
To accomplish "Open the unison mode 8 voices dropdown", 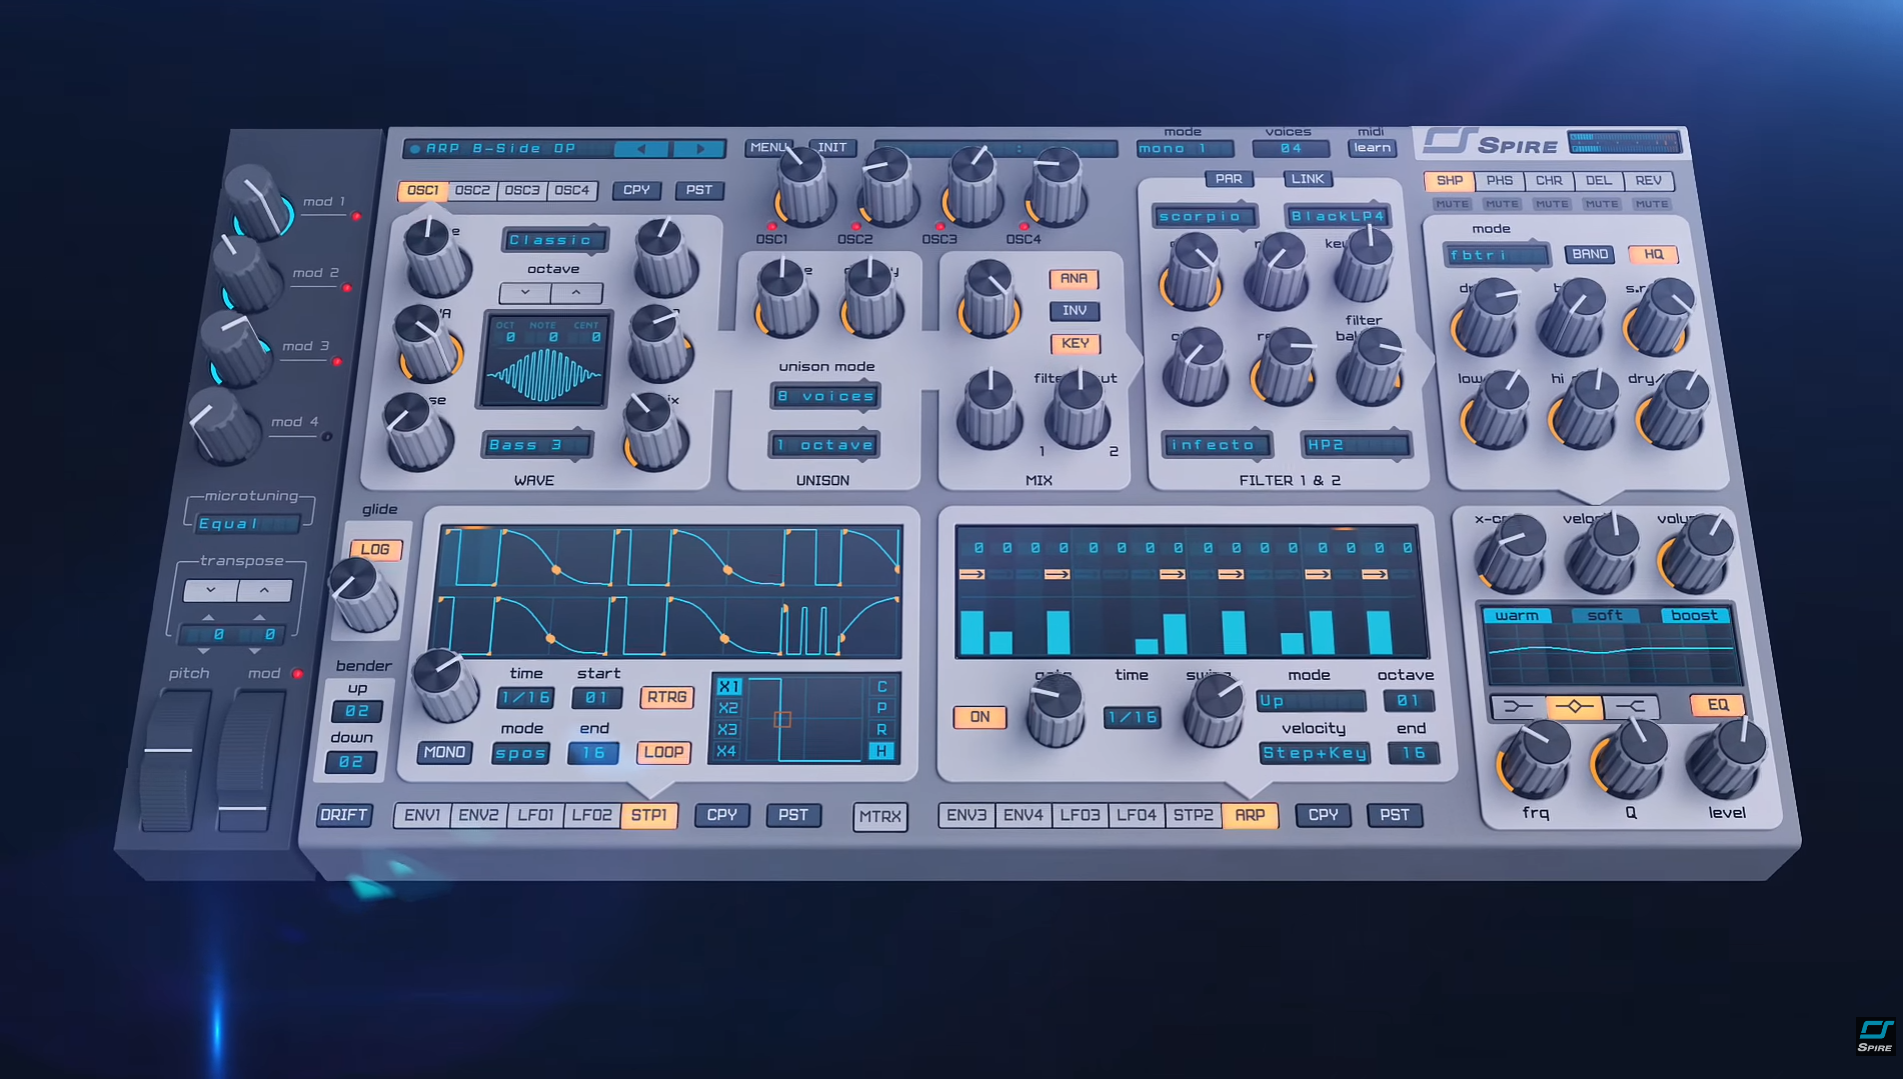I will click(826, 396).
